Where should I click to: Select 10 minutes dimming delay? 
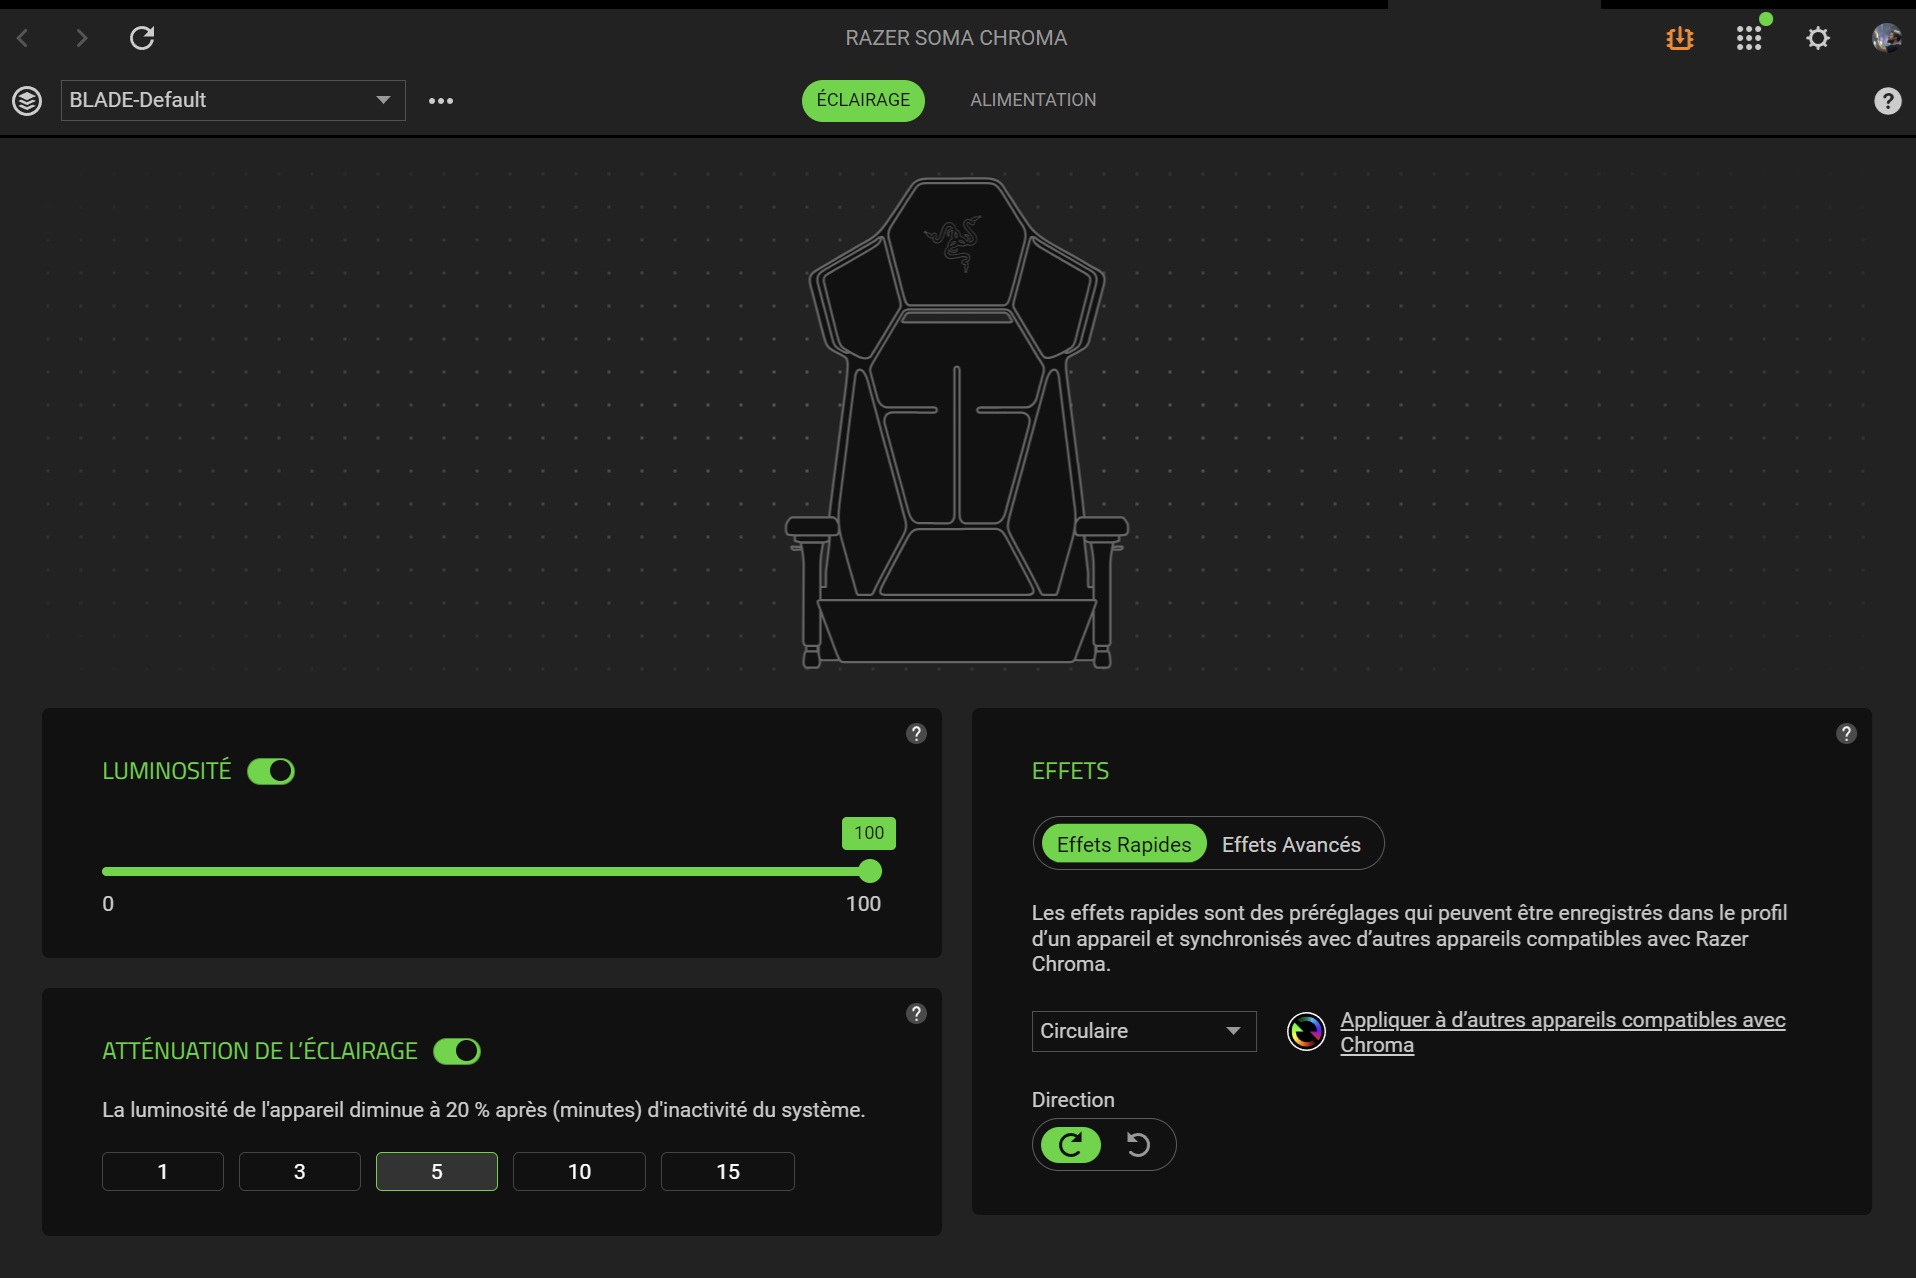tap(579, 1171)
